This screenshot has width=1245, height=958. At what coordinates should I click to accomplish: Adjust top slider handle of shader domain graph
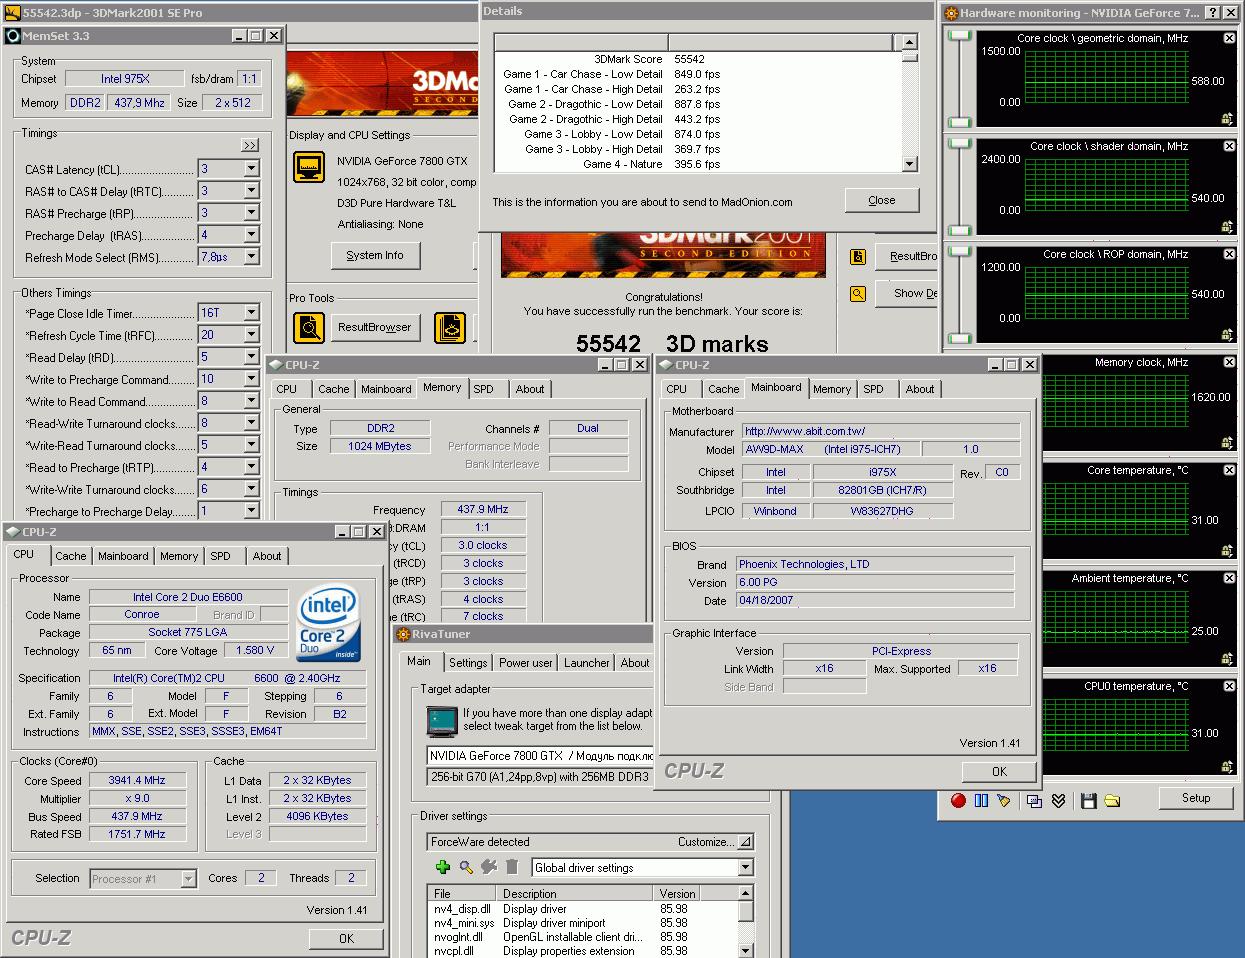pos(960,144)
